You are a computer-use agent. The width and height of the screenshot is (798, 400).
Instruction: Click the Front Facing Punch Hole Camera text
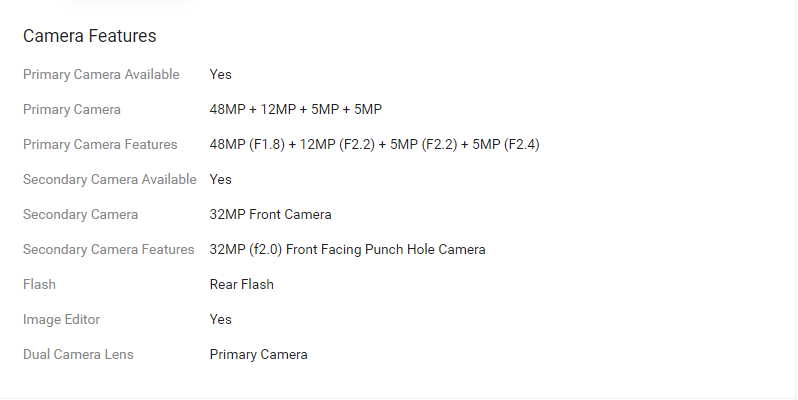pyautogui.click(x=385, y=249)
